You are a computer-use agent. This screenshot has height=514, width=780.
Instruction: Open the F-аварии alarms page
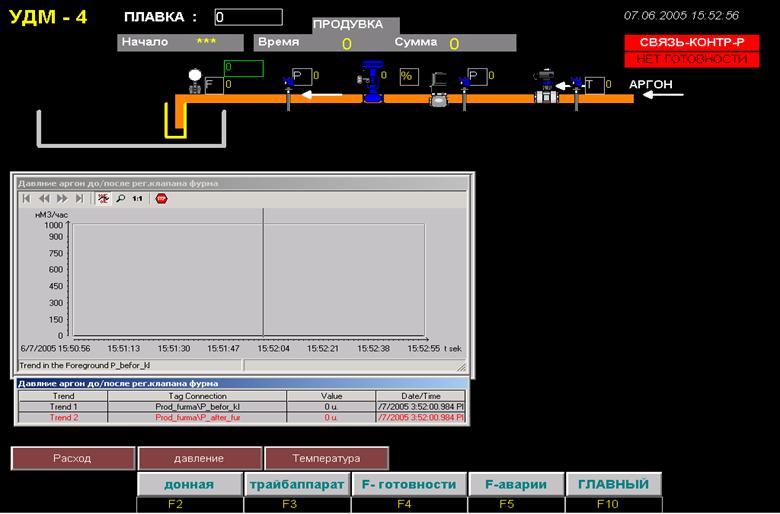click(516, 484)
